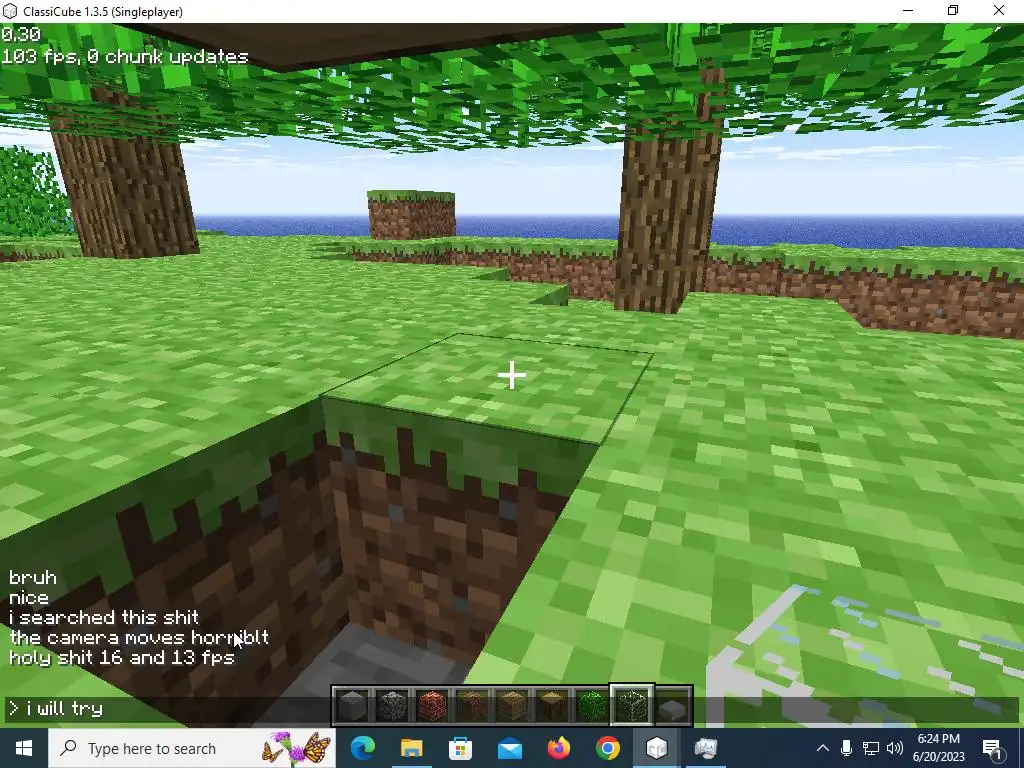This screenshot has width=1024, height=768.
Task: Open Microsoft Edge from the taskbar
Action: pyautogui.click(x=362, y=748)
